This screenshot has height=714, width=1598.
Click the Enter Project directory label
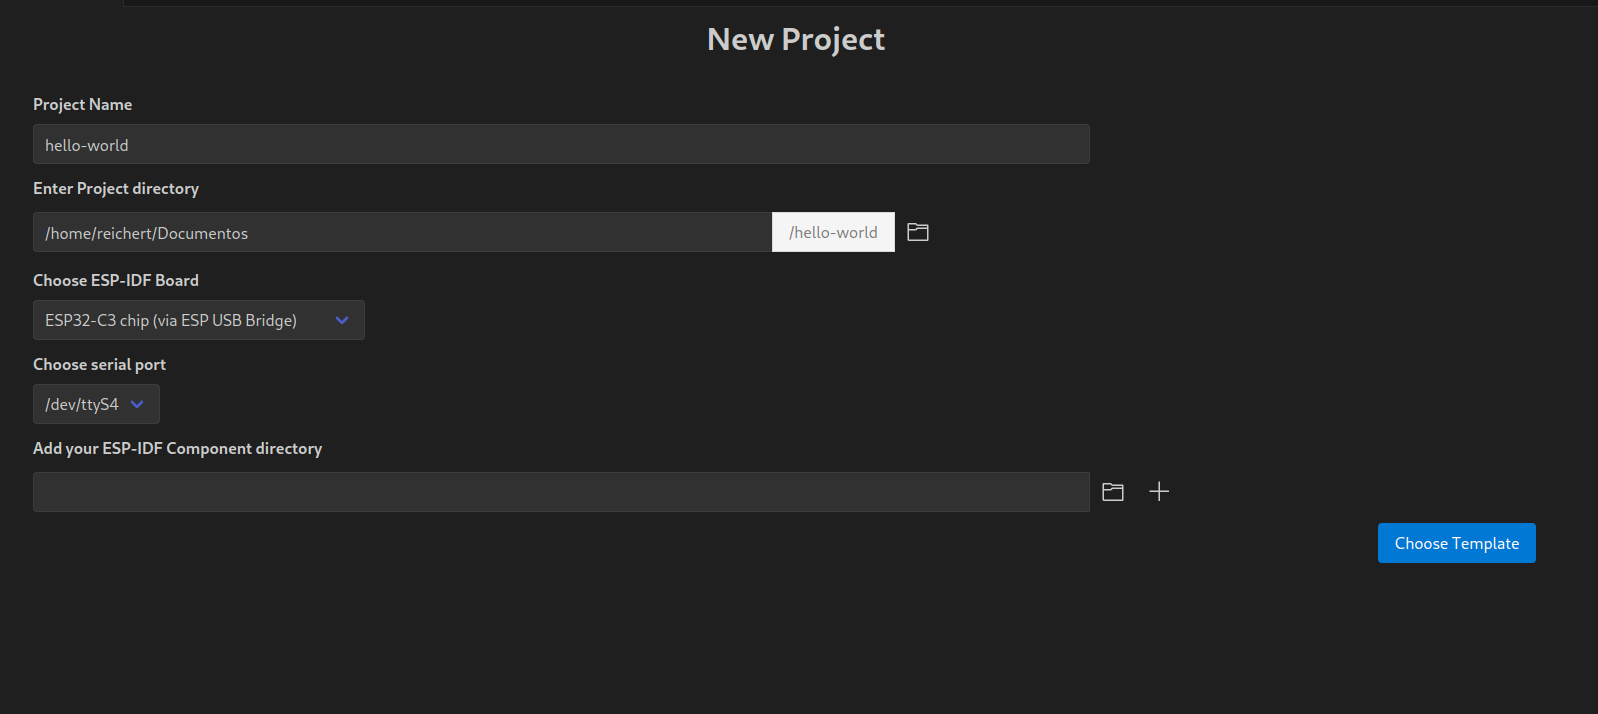pyautogui.click(x=116, y=188)
